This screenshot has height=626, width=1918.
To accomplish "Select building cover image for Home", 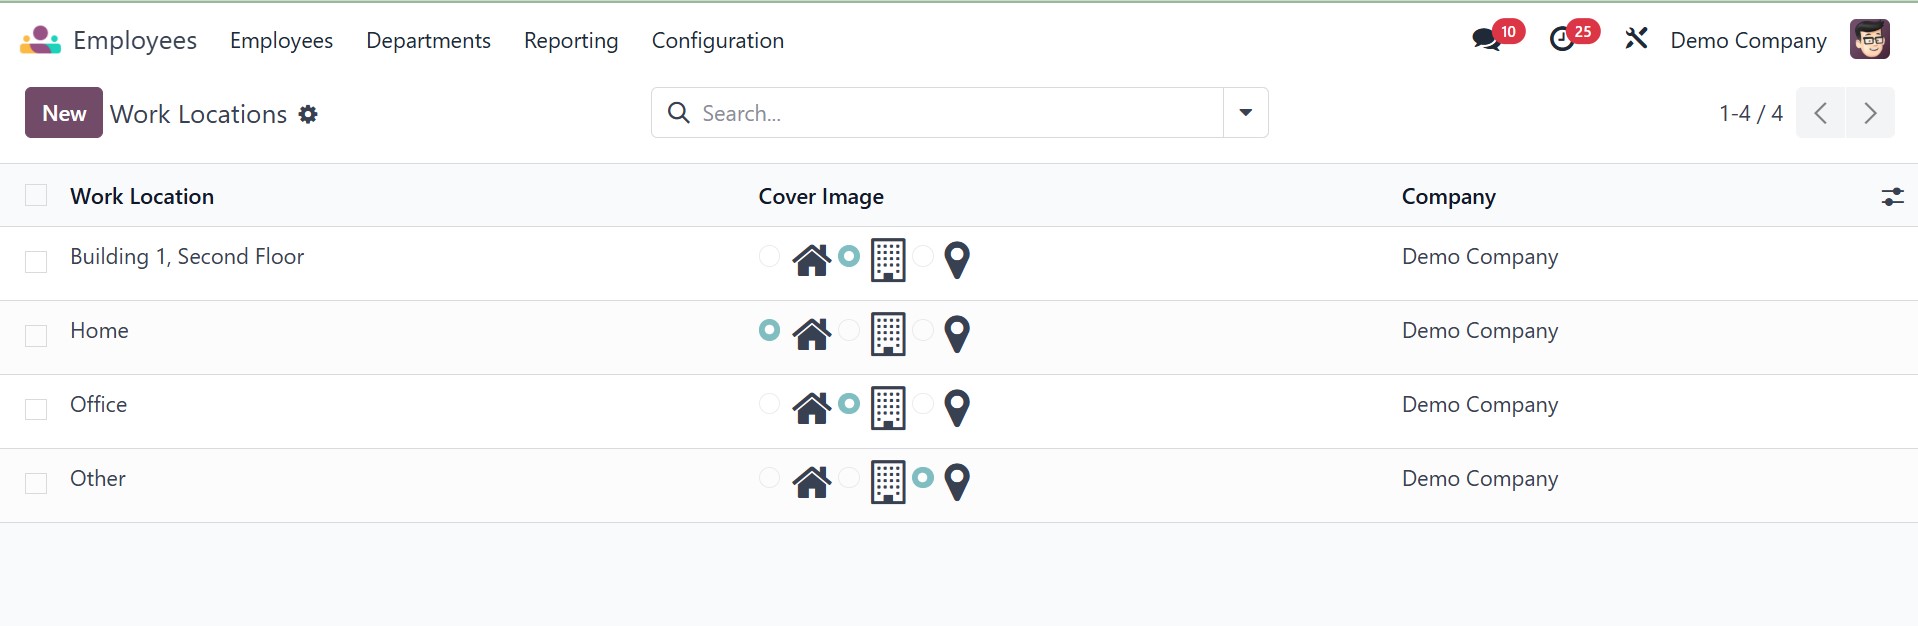I will pyautogui.click(x=849, y=330).
